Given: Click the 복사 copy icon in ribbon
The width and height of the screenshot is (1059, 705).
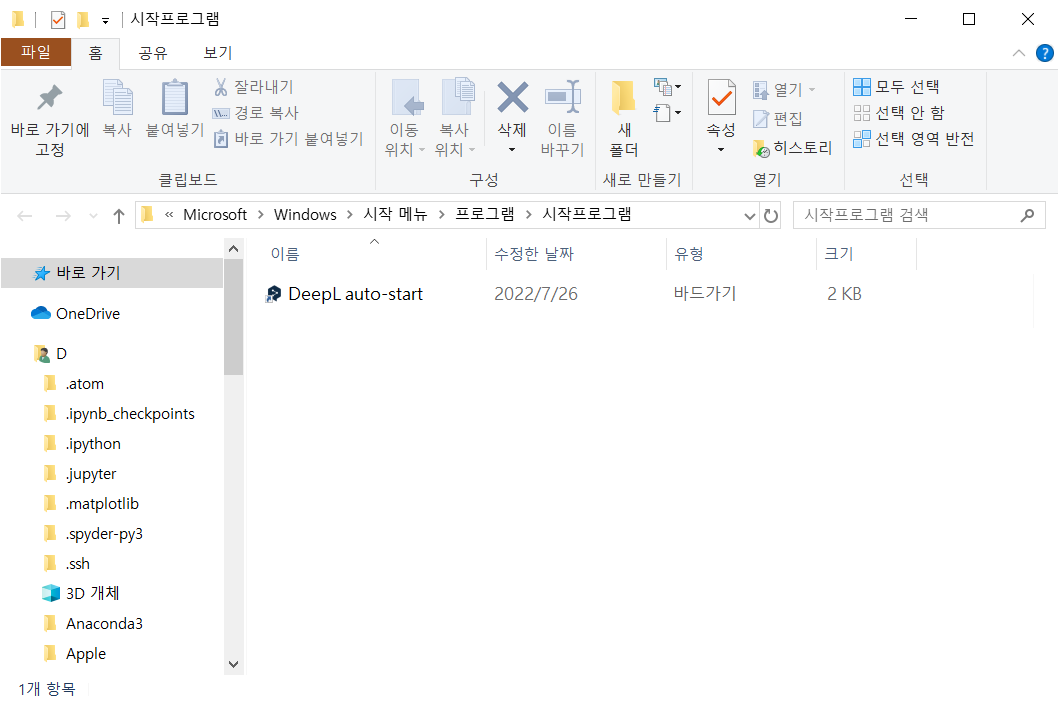Looking at the screenshot, I should (x=117, y=98).
